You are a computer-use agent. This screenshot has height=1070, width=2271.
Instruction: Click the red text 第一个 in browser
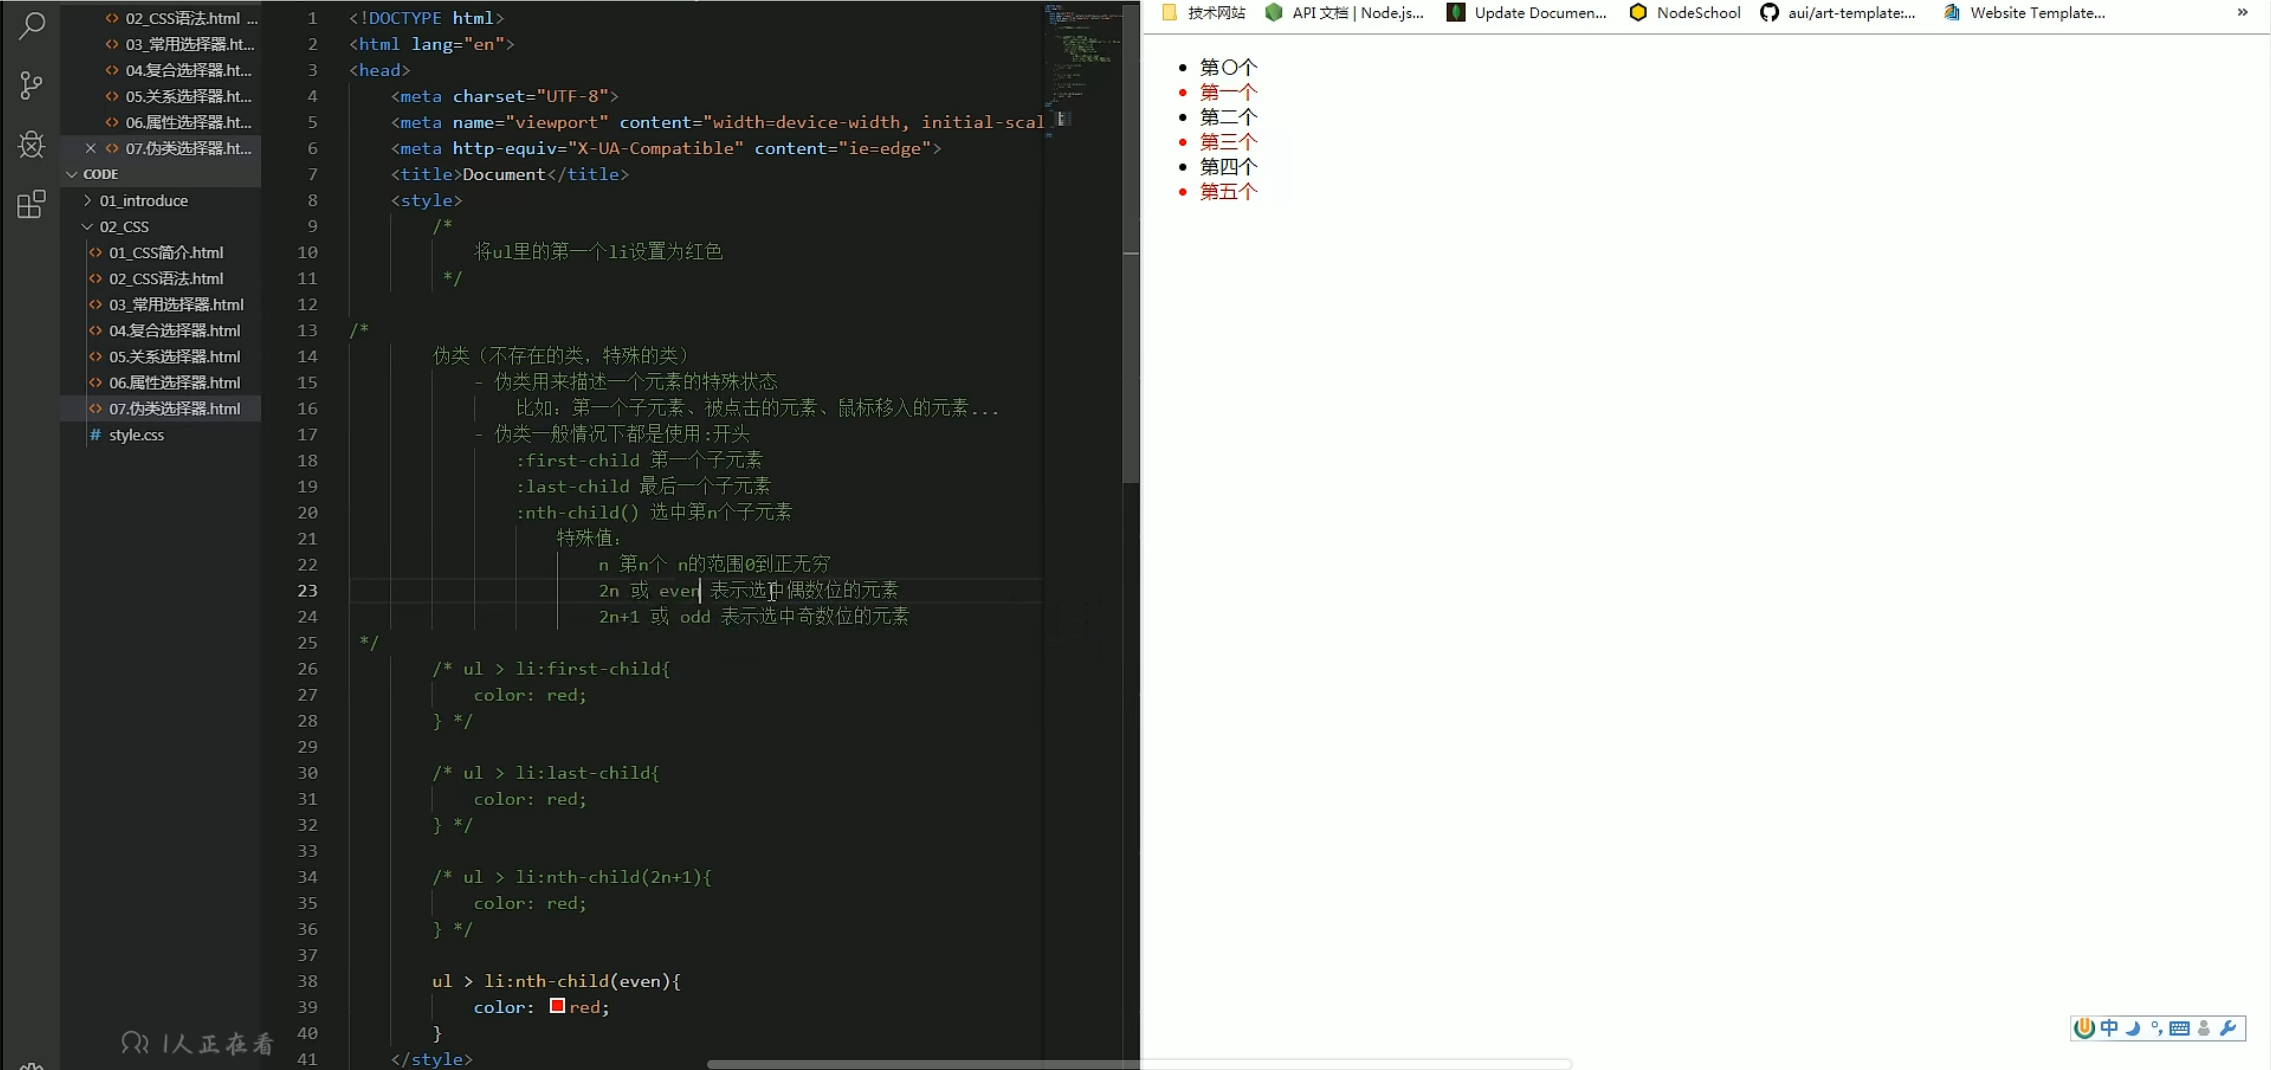[x=1228, y=92]
